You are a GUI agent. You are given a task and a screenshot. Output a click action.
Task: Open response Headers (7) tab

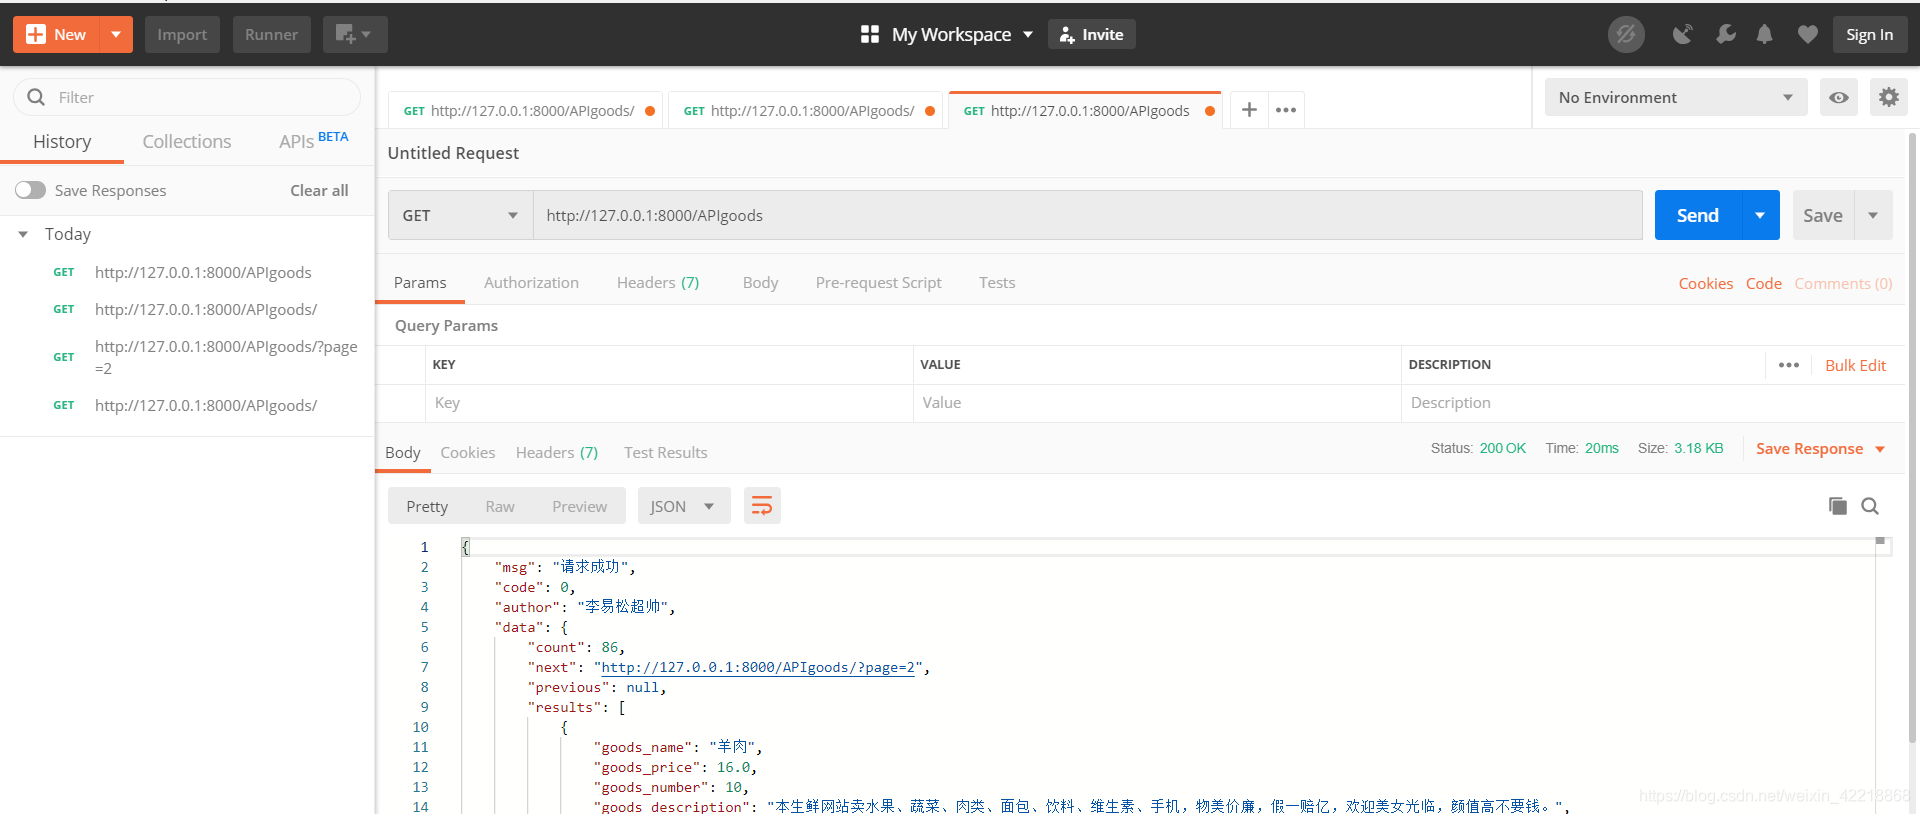click(x=557, y=453)
